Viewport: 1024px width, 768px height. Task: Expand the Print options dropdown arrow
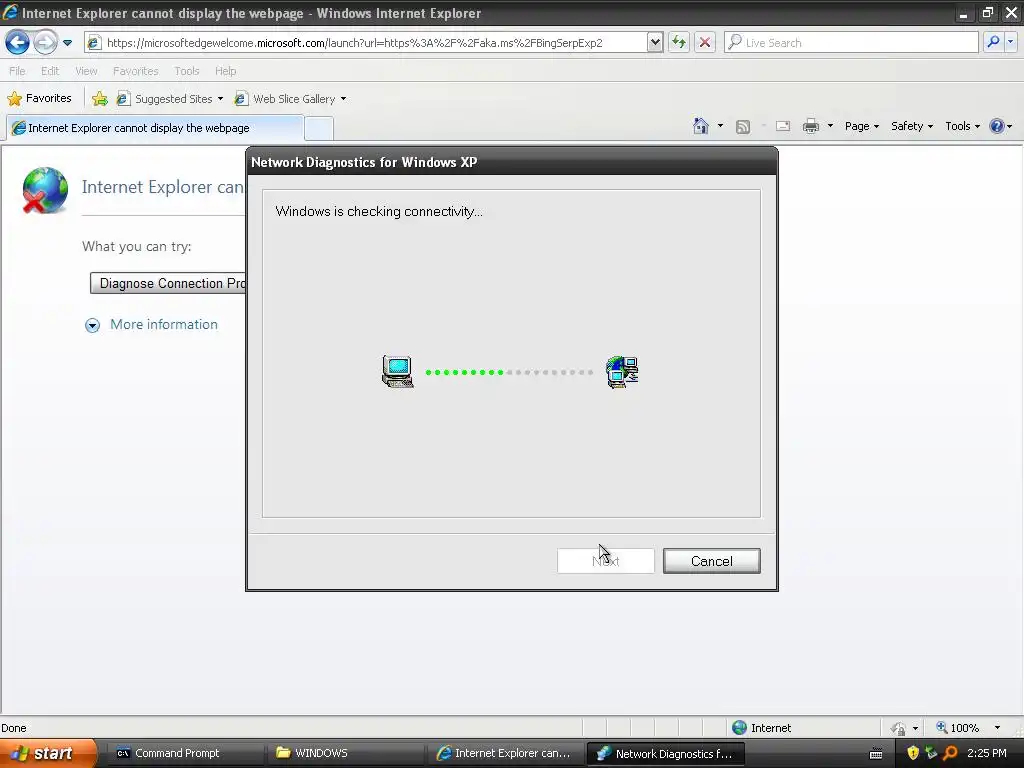pyautogui.click(x=830, y=126)
